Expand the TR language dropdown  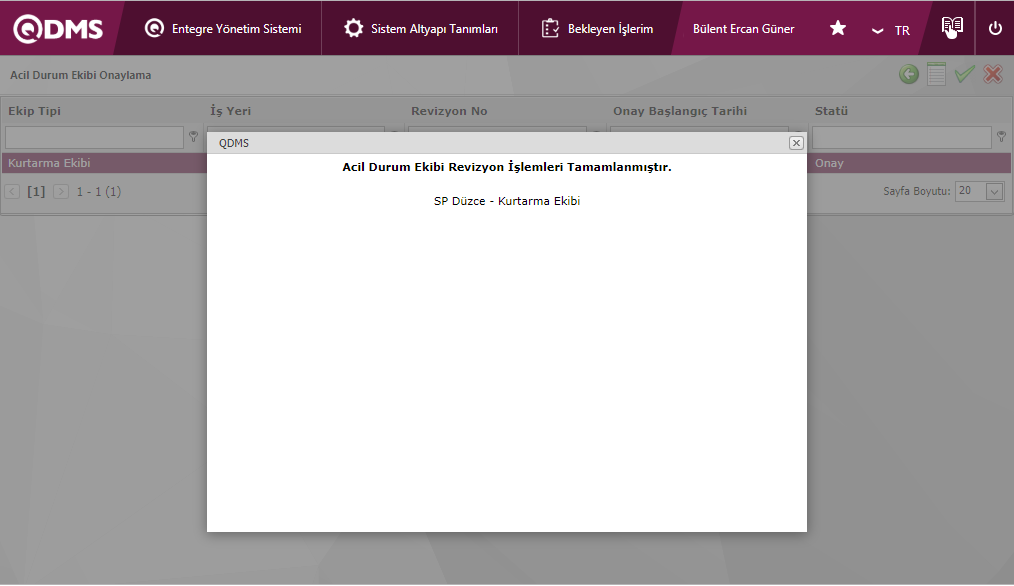pos(890,30)
